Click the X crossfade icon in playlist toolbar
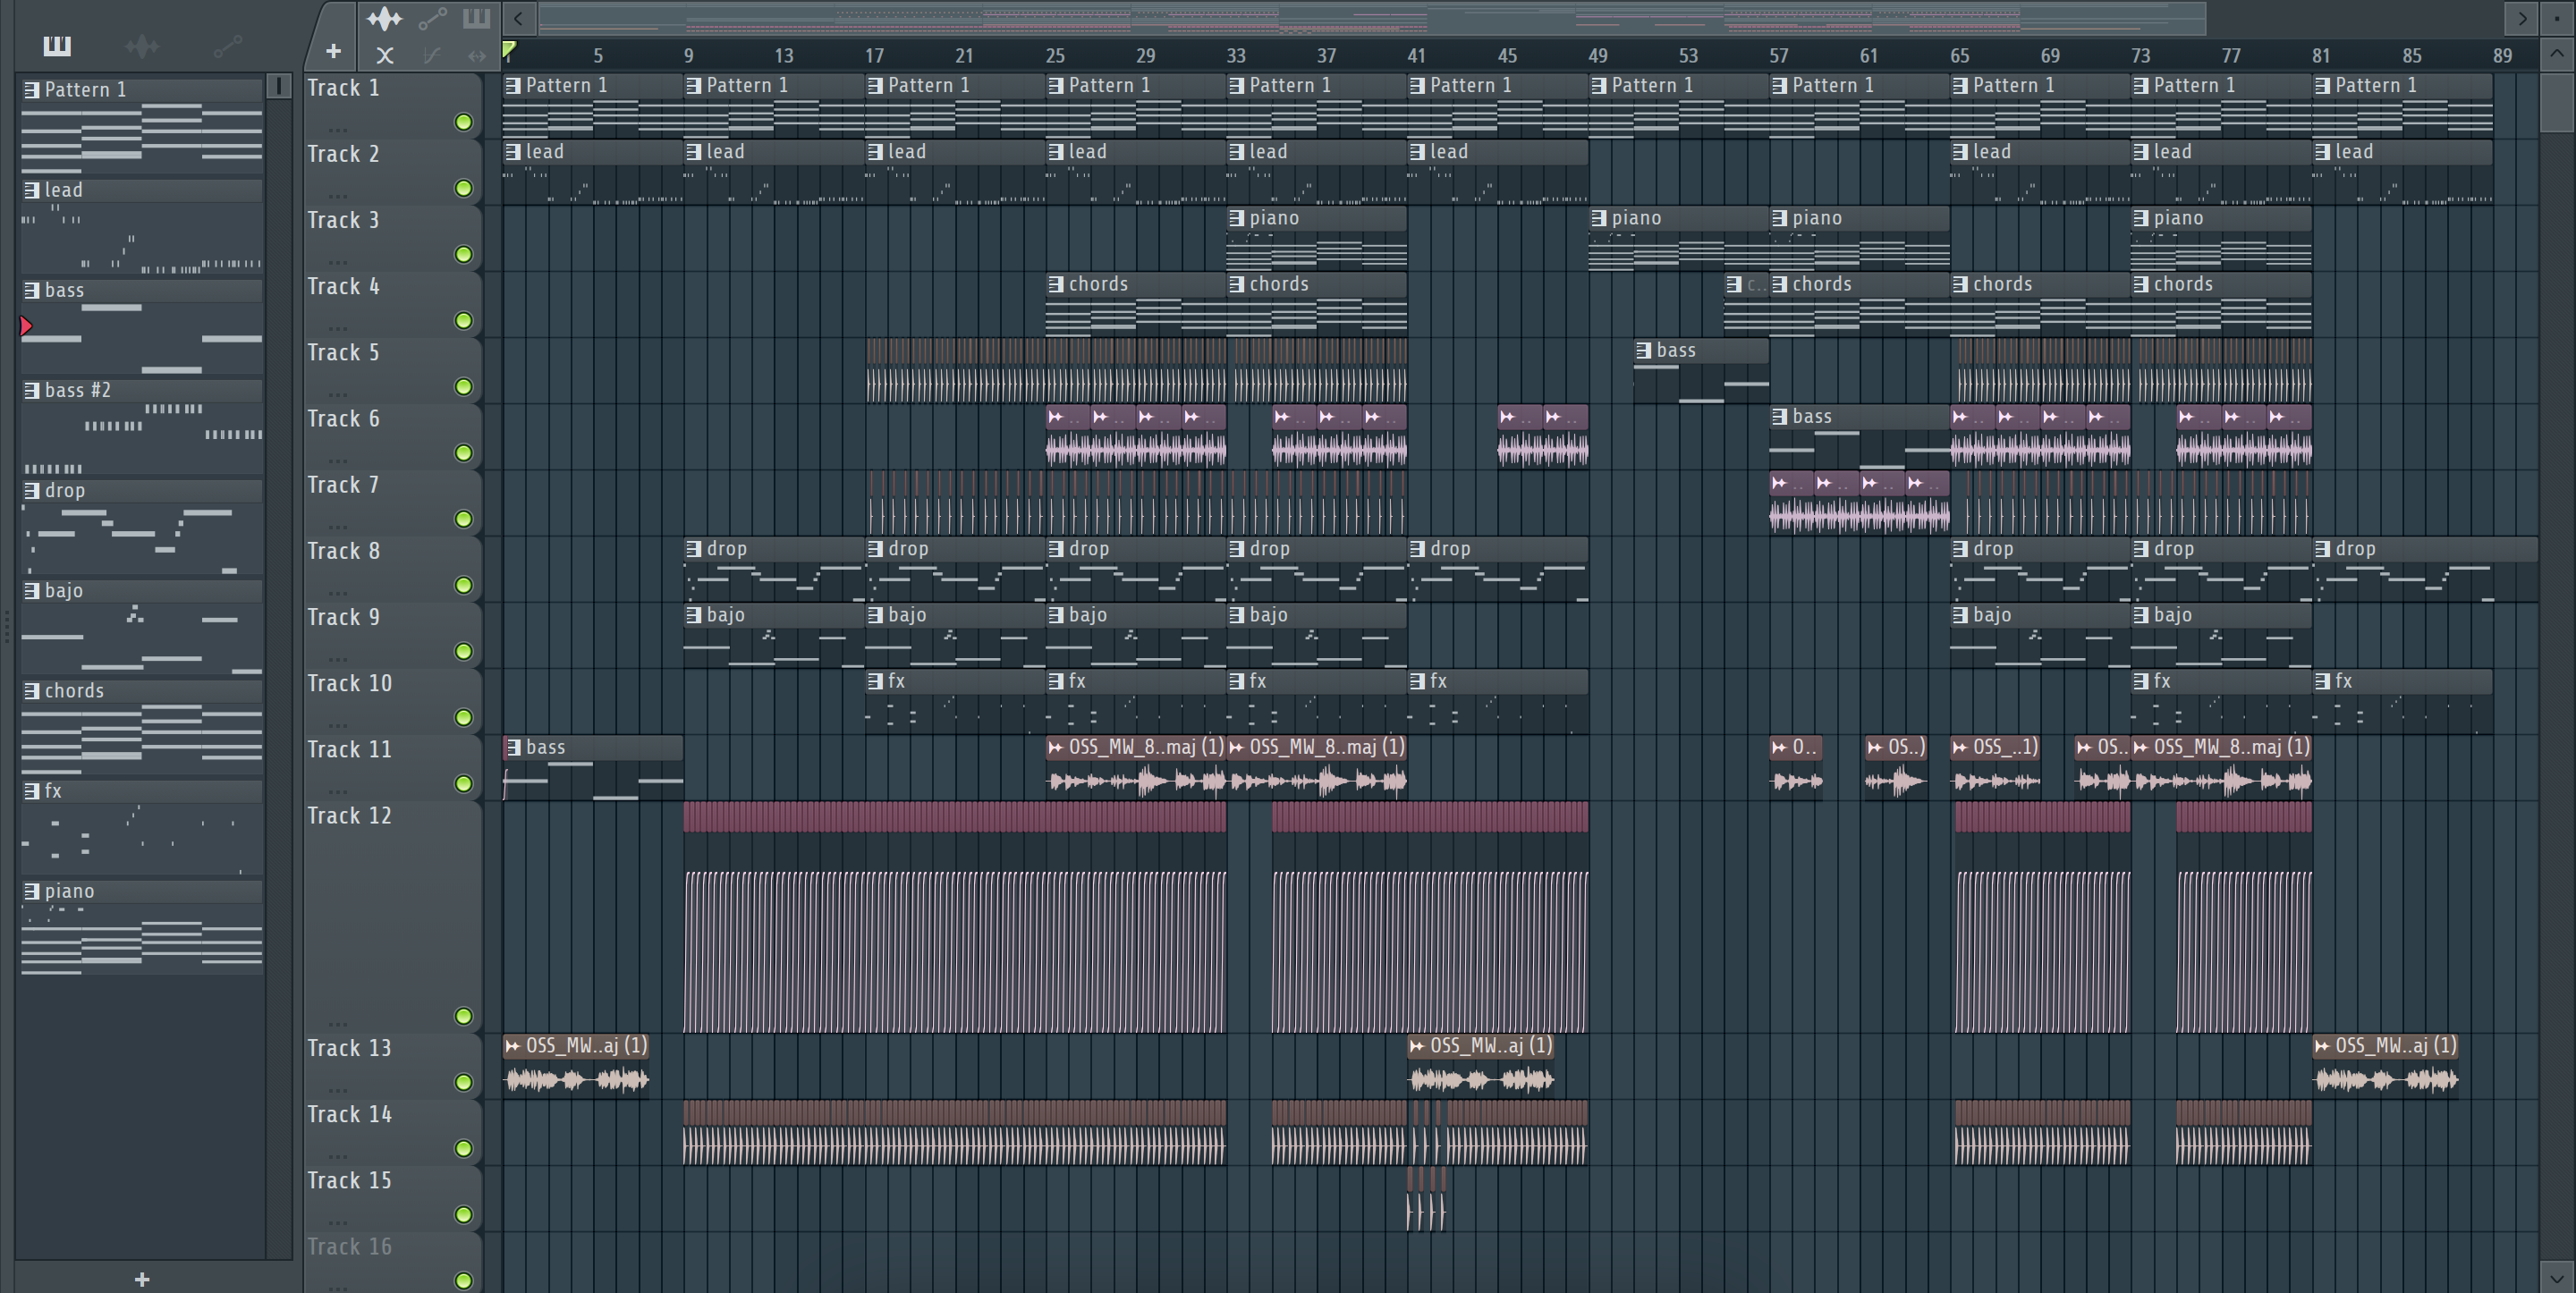Screen dimensions: 2576x1293 pos(385,56)
